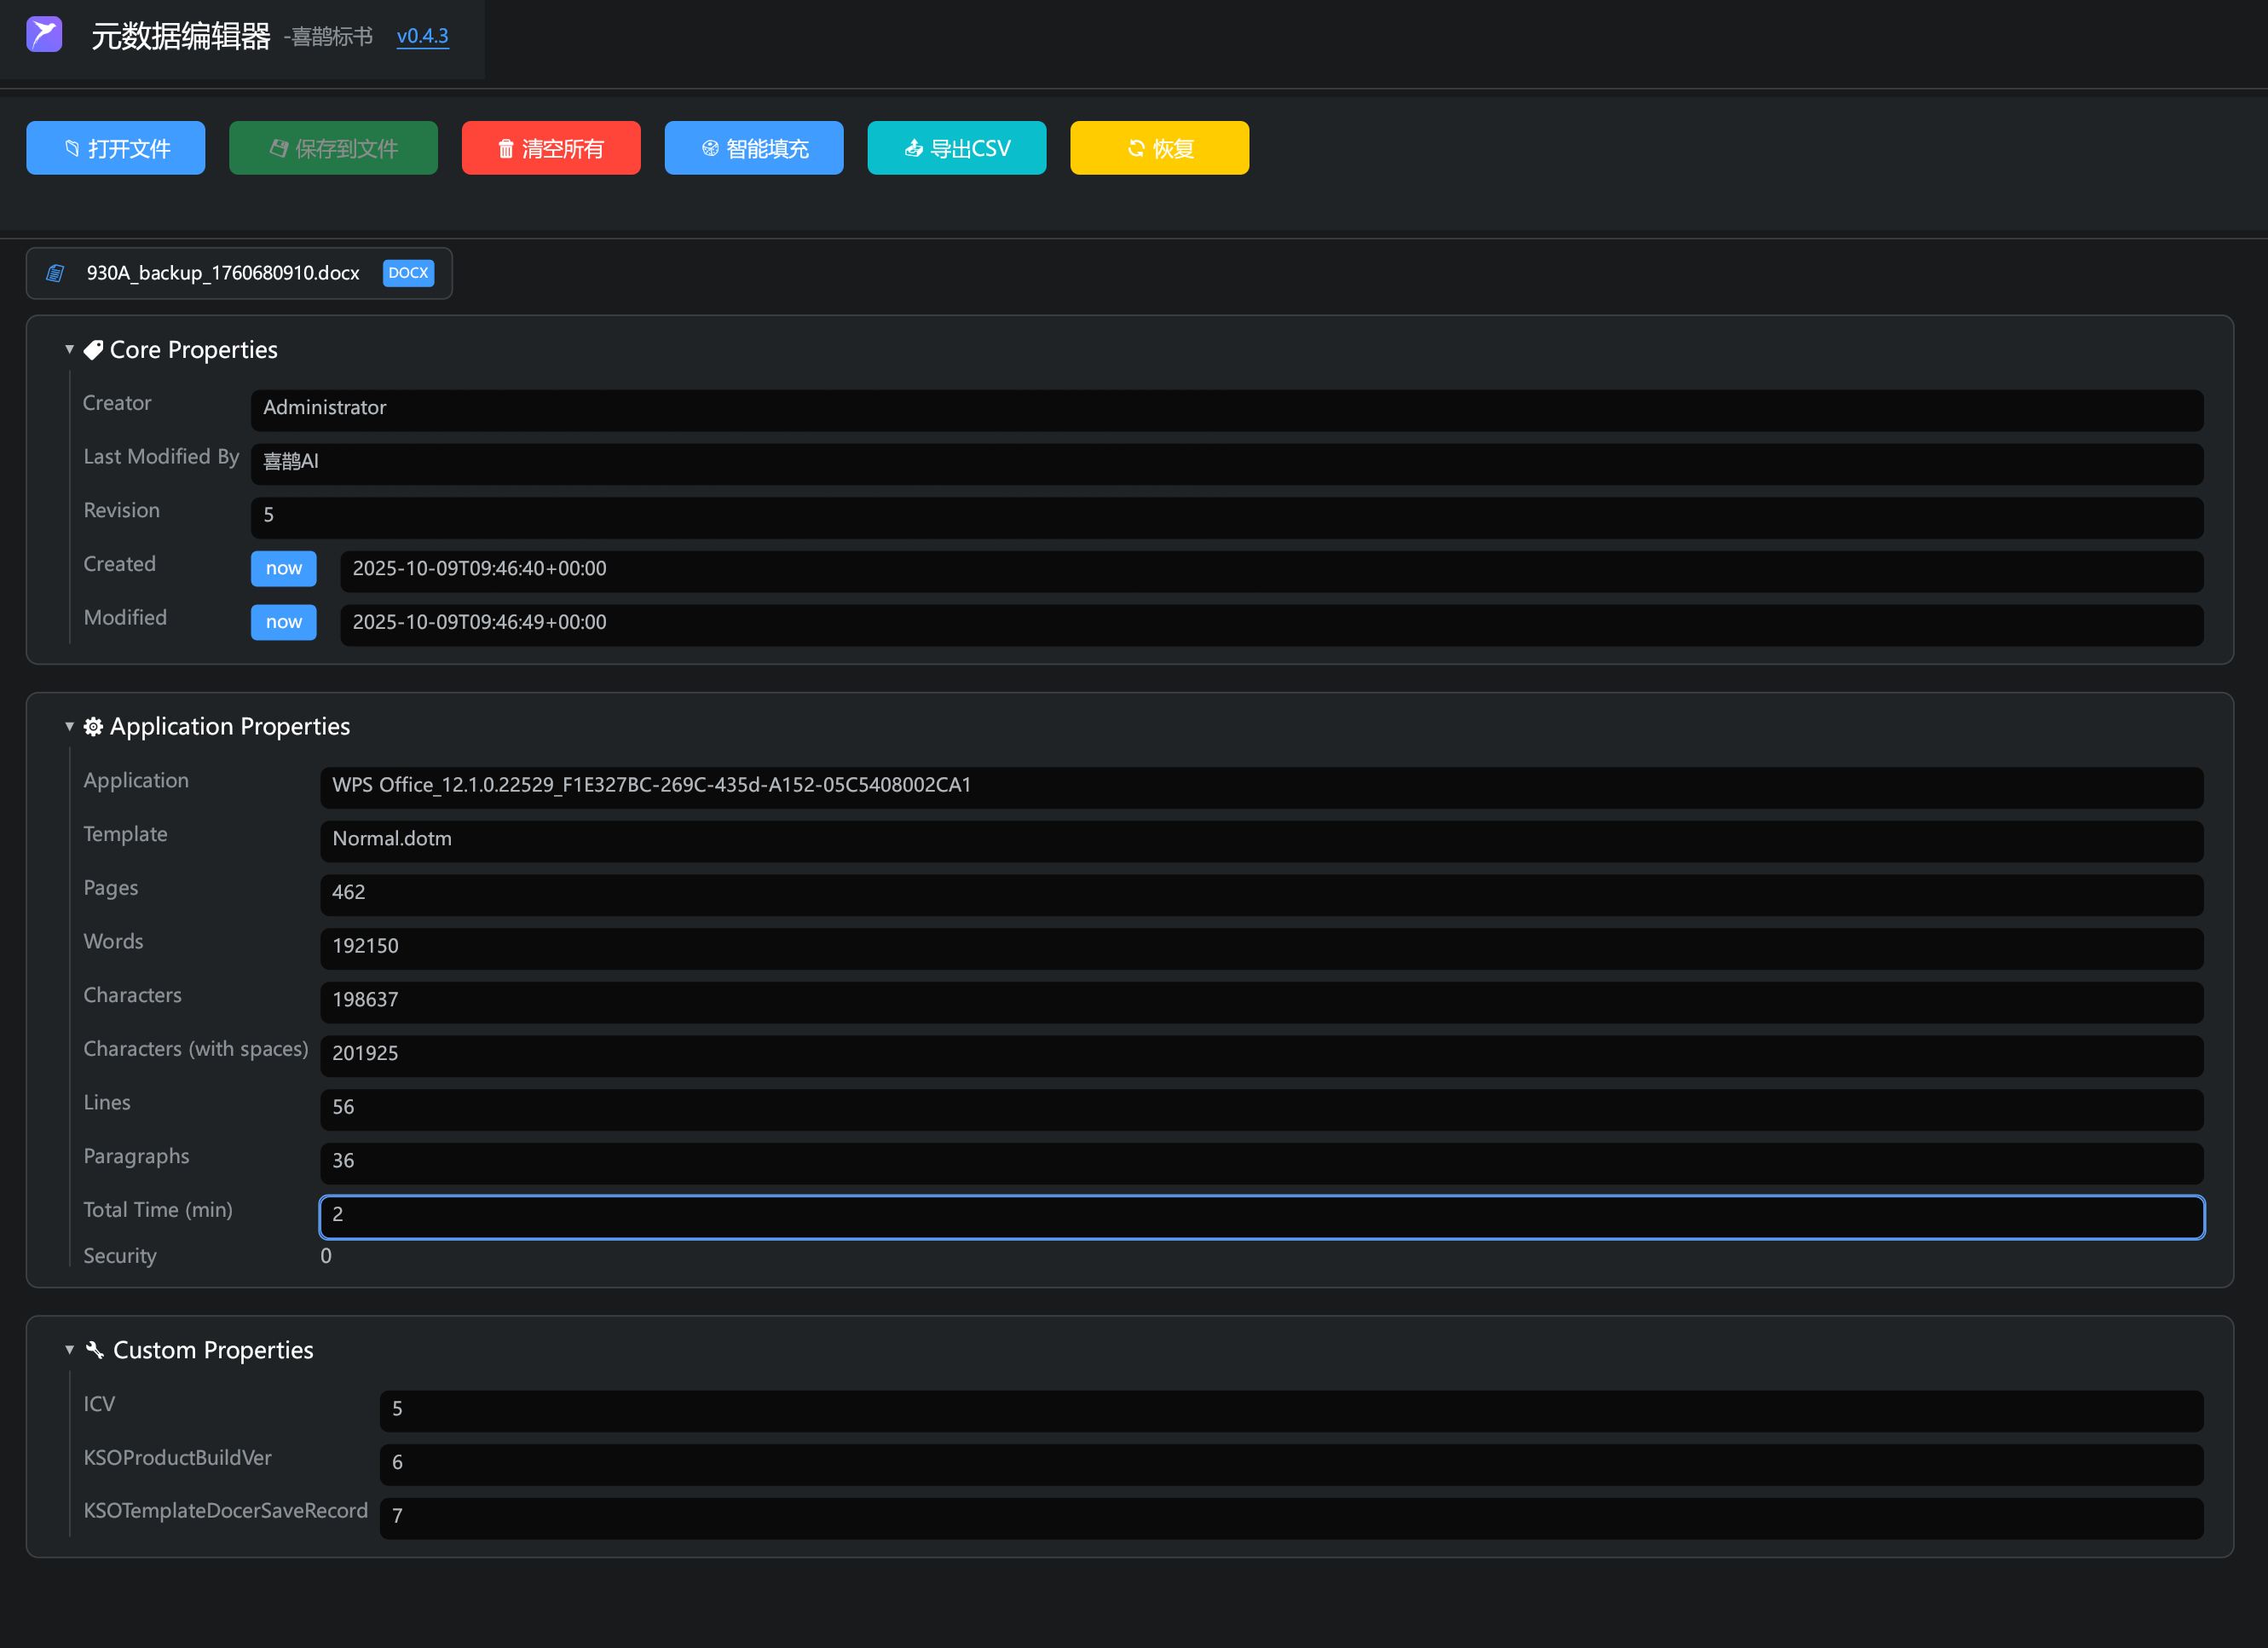
Task: Collapse the Core Properties section
Action: [69, 350]
